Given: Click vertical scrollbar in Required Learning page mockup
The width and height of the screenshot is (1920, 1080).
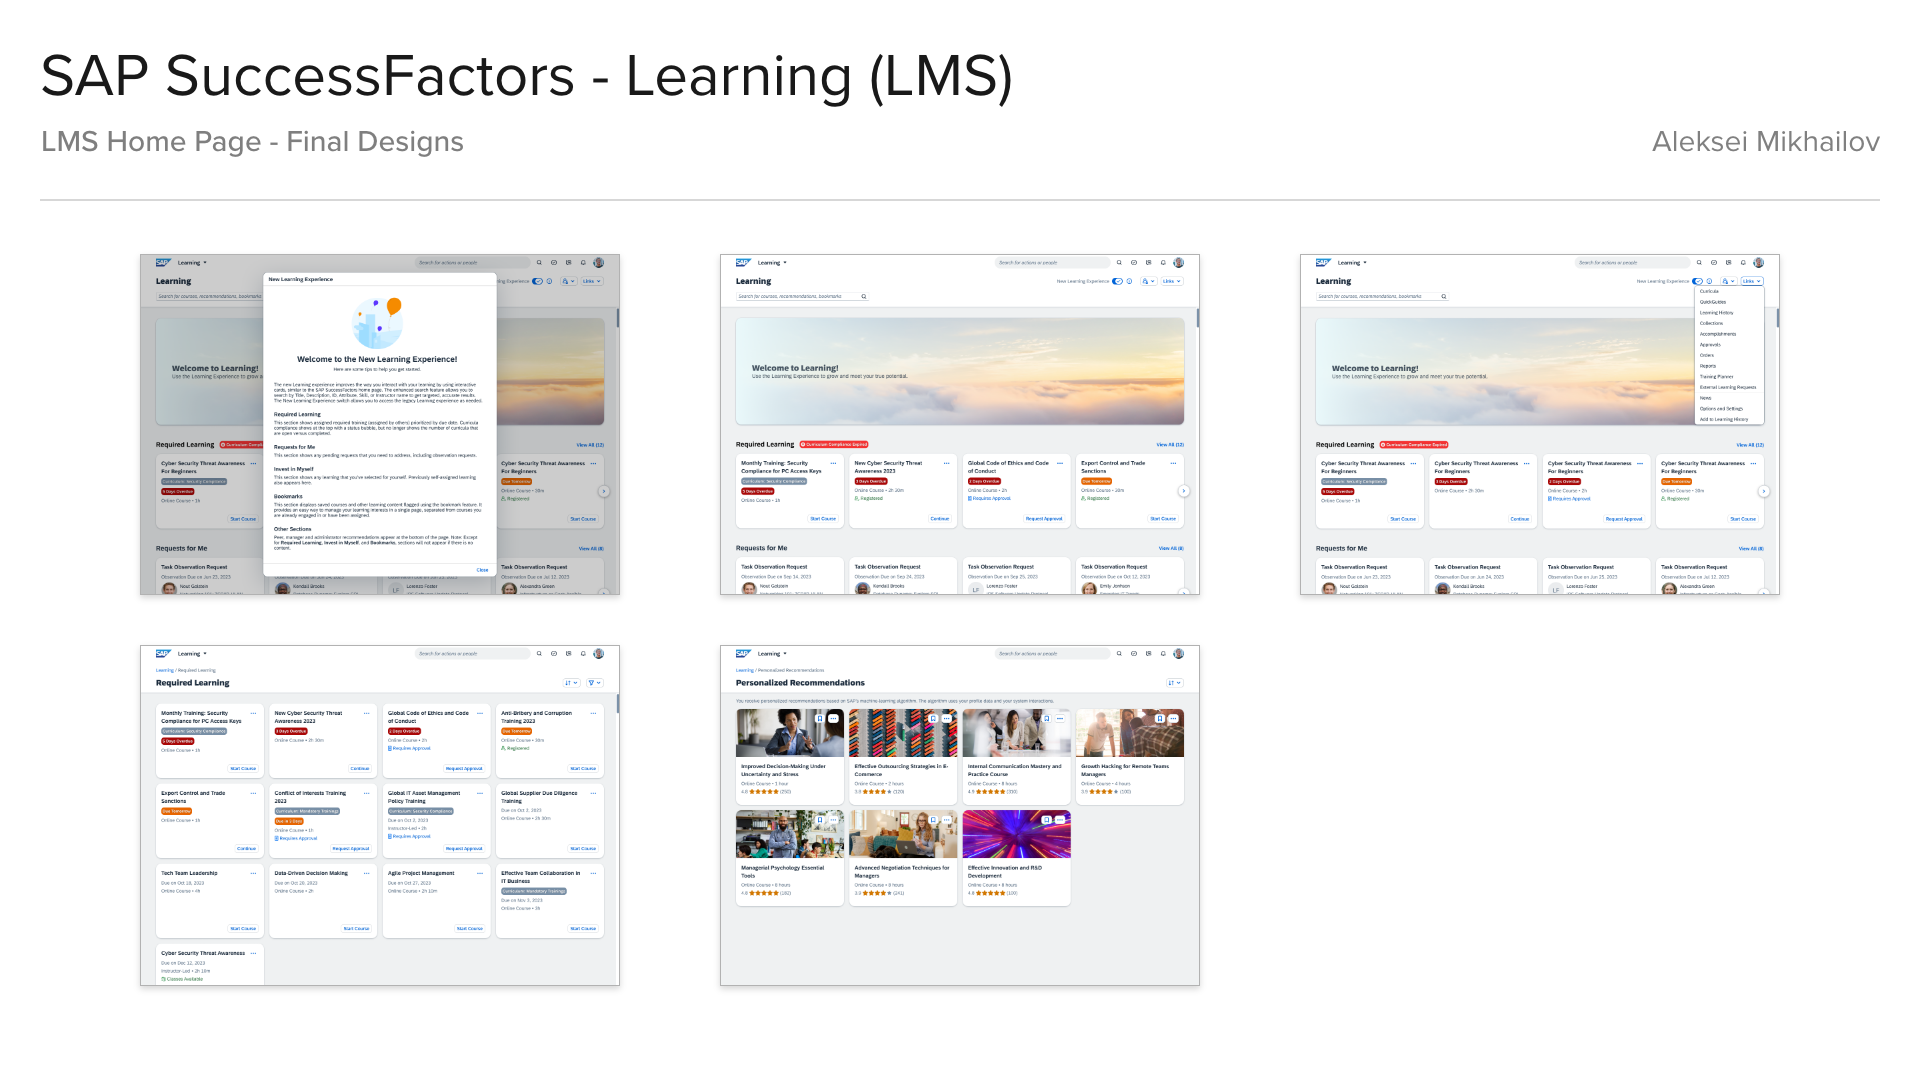Looking at the screenshot, I should [617, 704].
